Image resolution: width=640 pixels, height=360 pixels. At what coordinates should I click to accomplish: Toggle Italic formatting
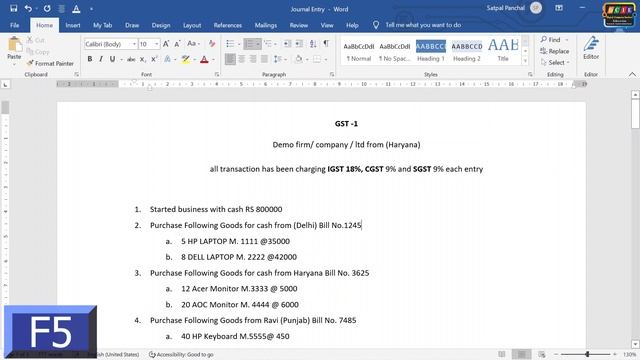101,60
